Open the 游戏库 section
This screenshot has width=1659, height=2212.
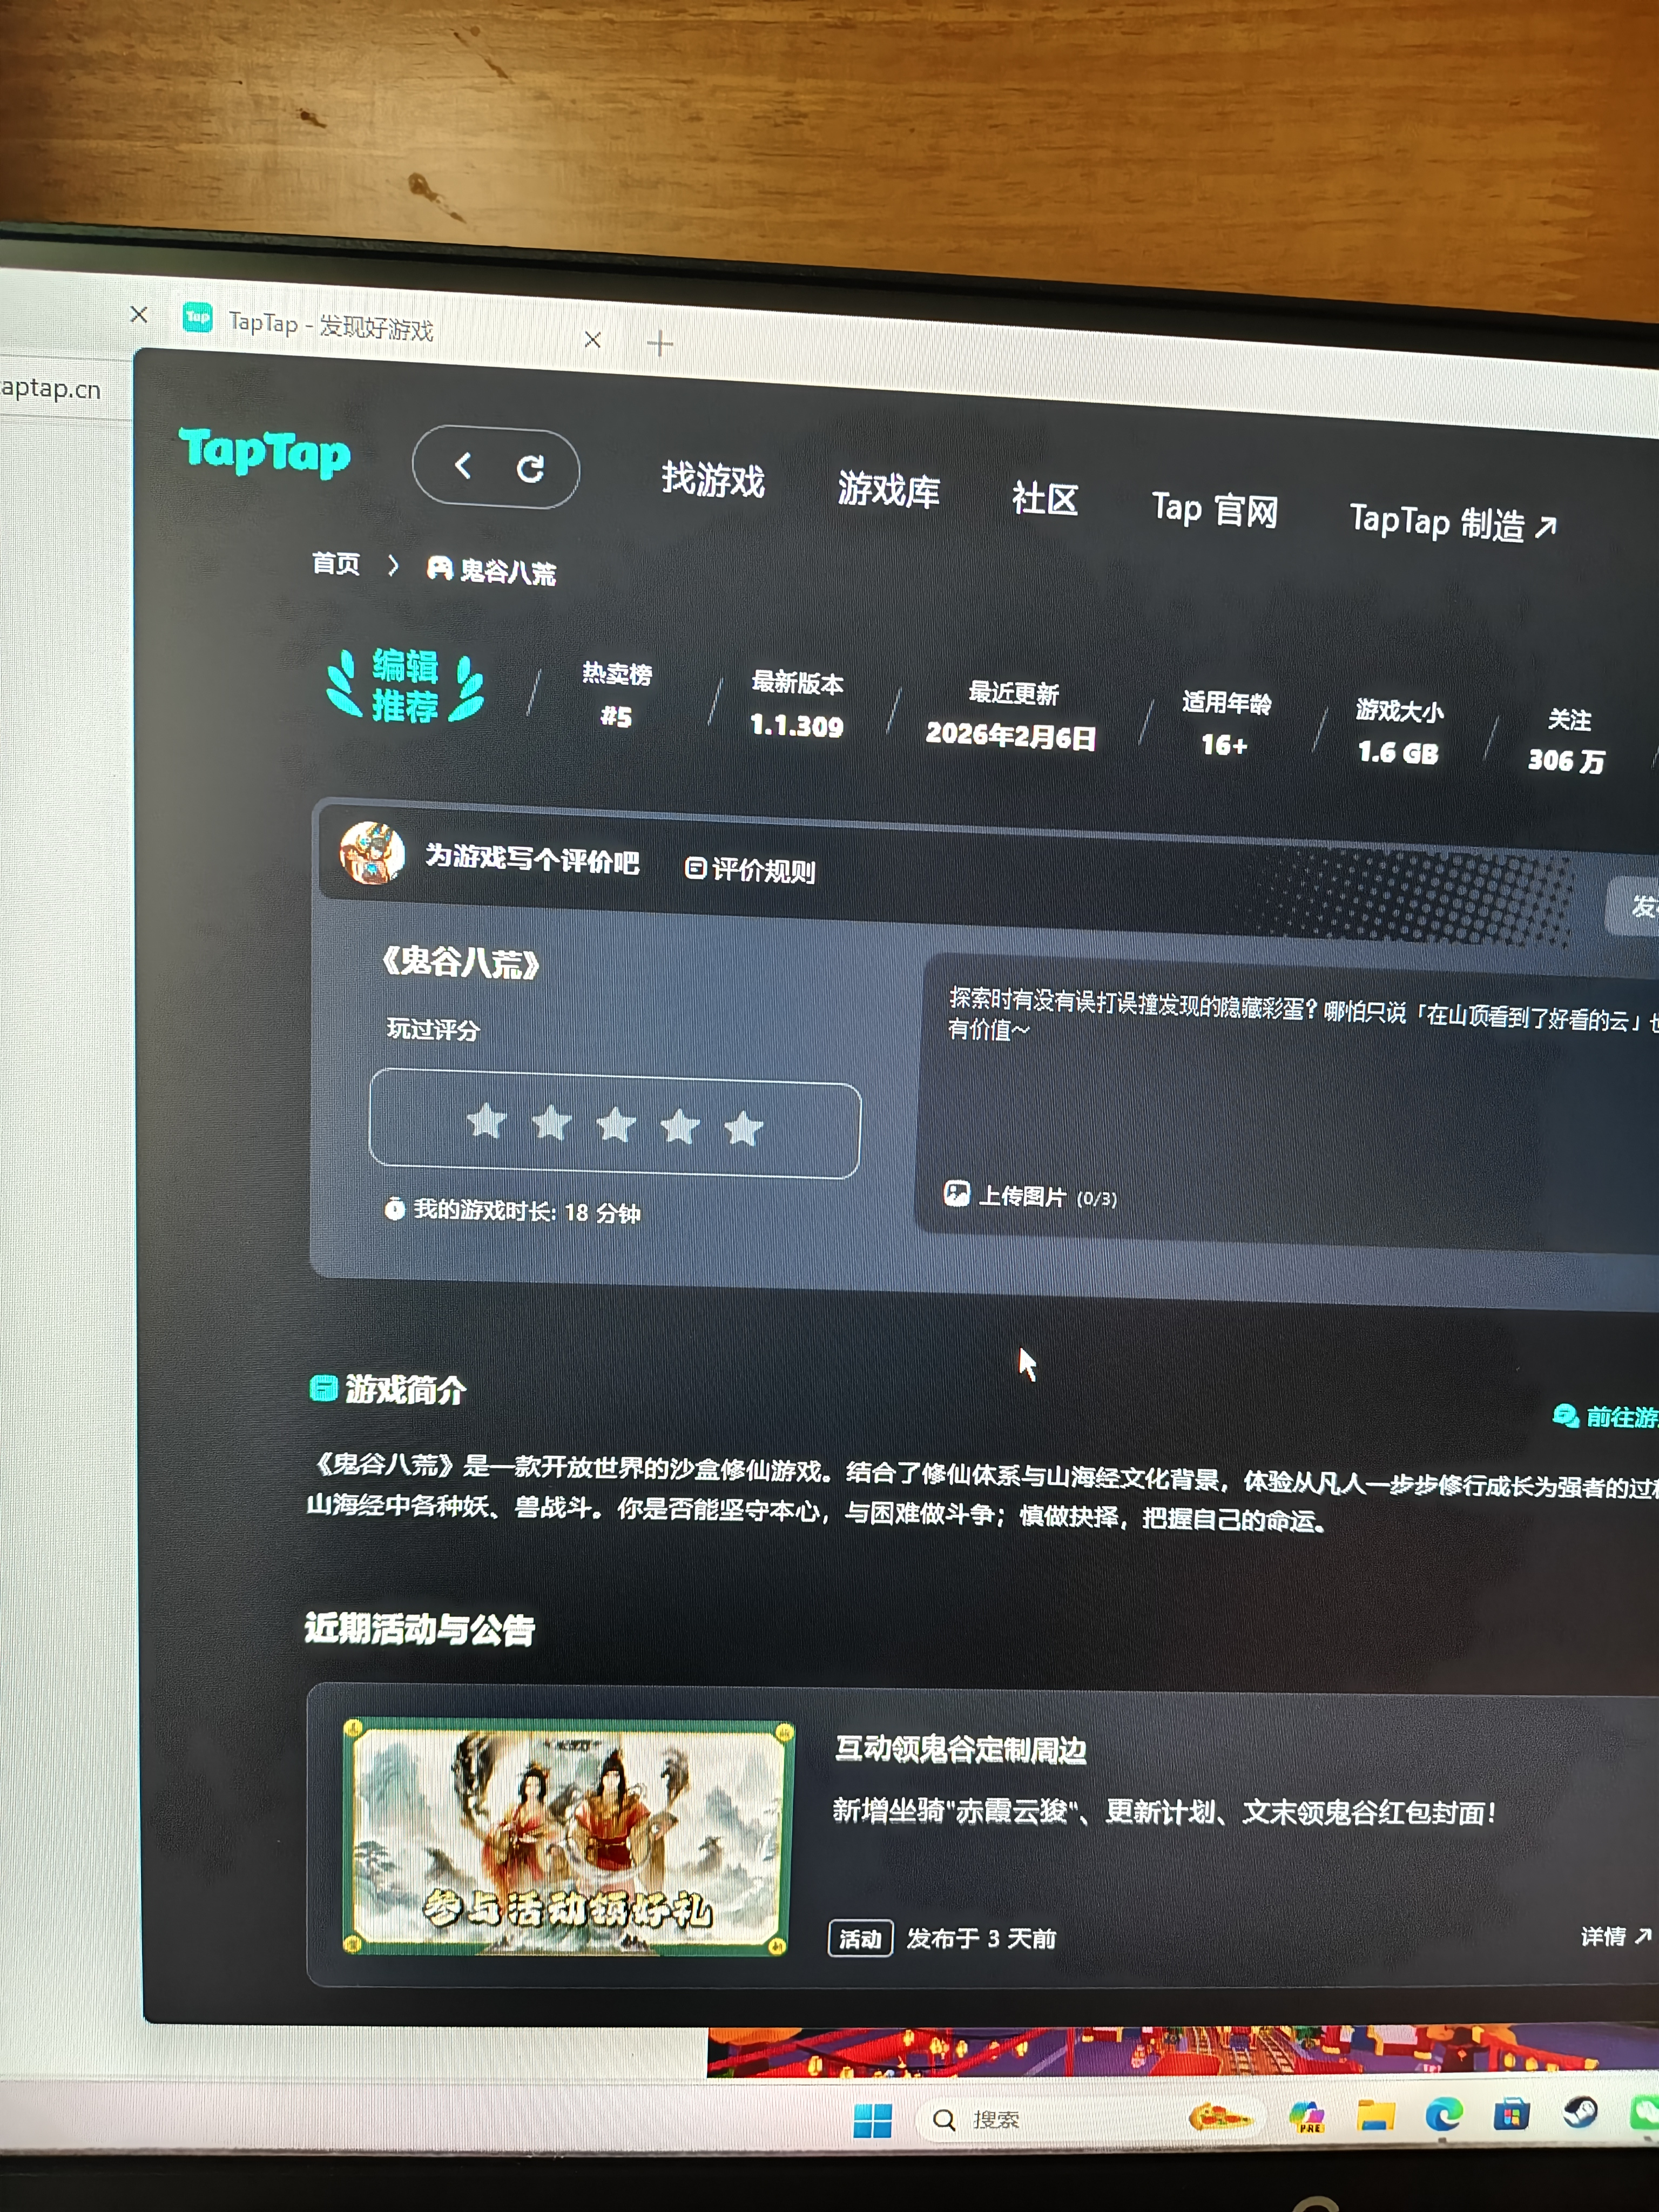pyautogui.click(x=889, y=490)
